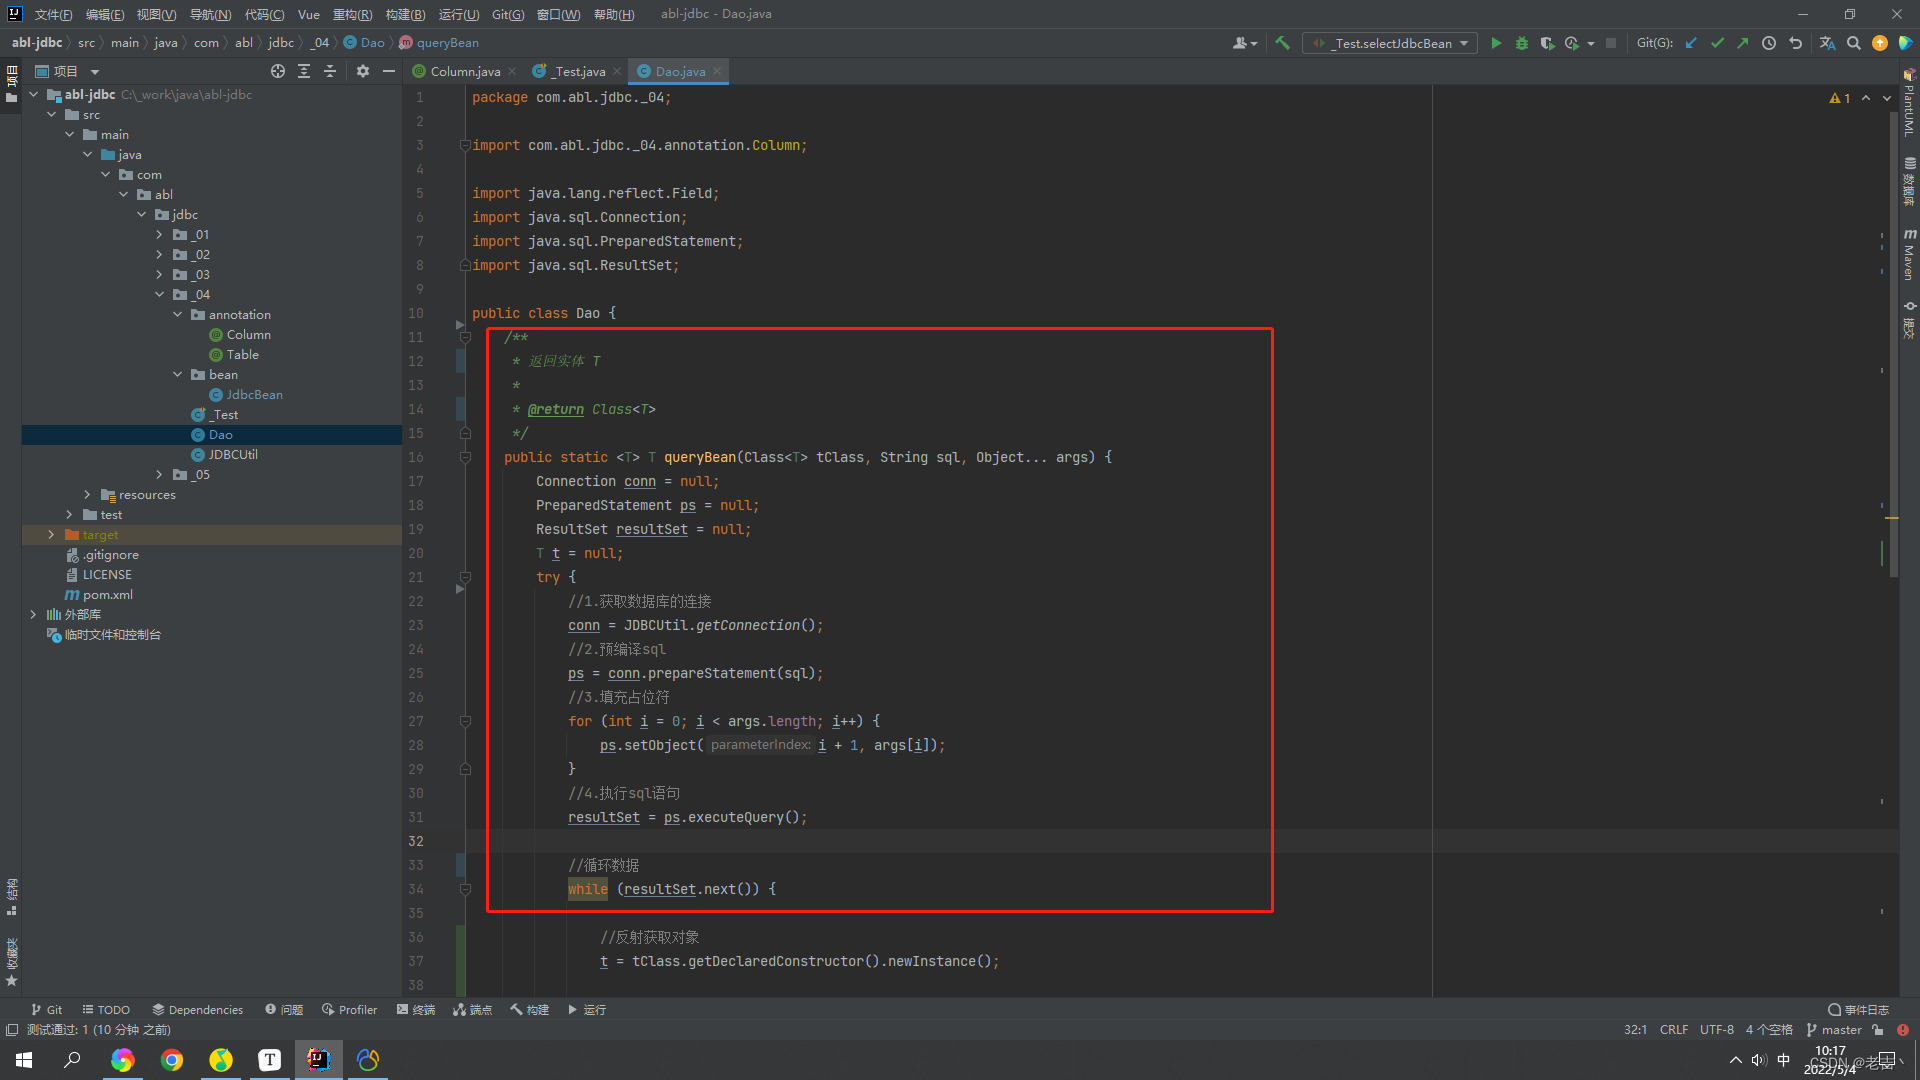The image size is (1920, 1080).
Task: Rollback changes with the undo arrow
Action: pyautogui.click(x=1795, y=43)
